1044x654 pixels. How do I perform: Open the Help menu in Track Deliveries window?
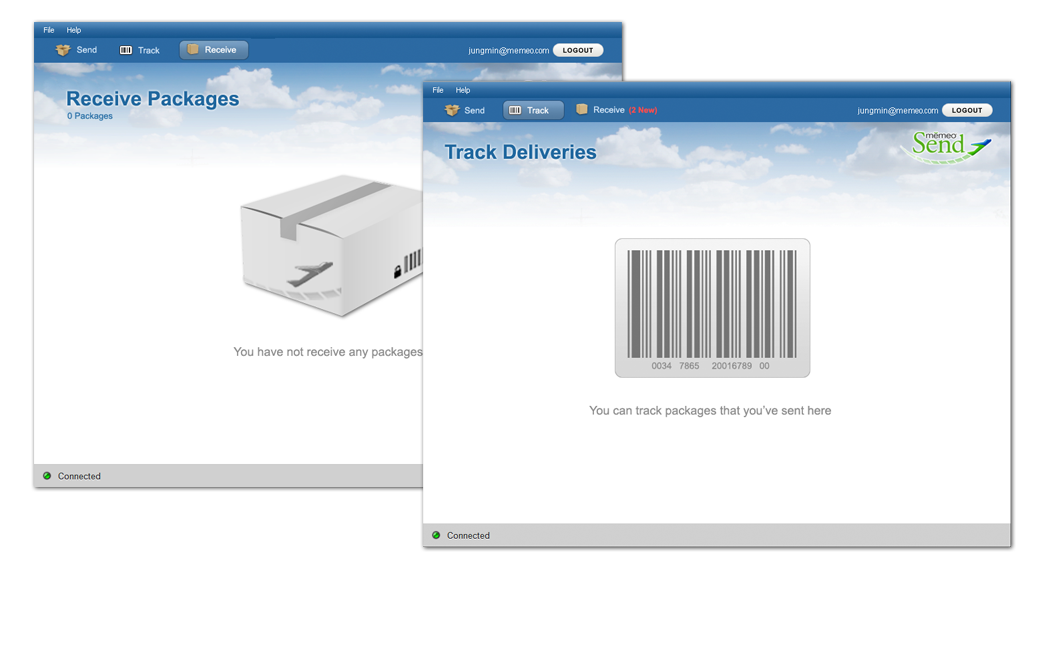tap(463, 90)
